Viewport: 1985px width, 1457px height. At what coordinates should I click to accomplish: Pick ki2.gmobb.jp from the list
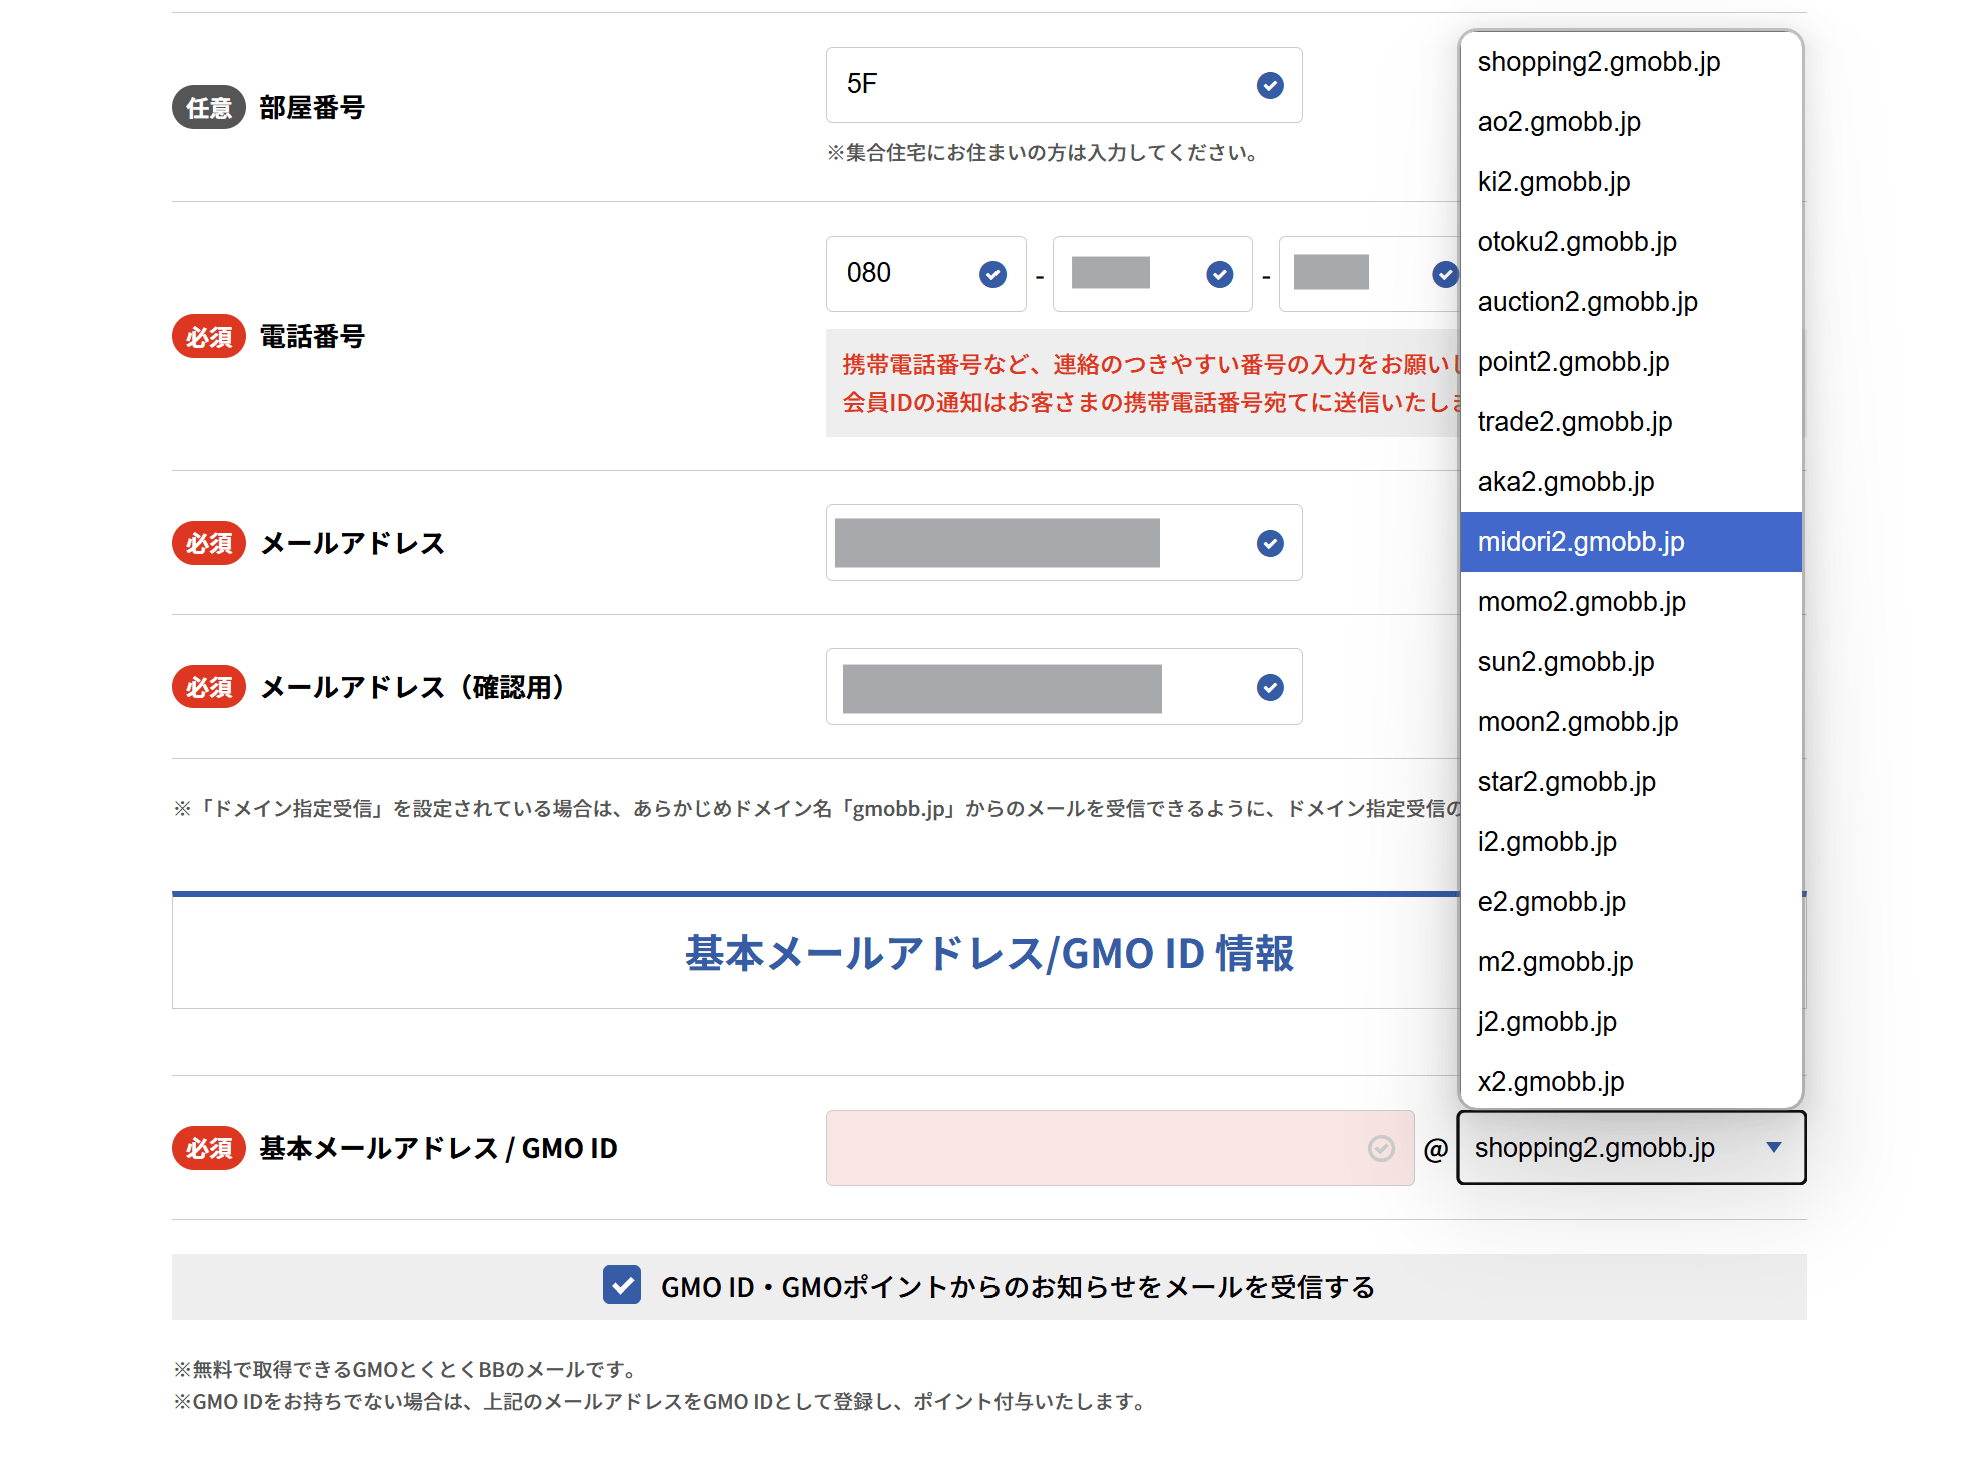click(1631, 182)
